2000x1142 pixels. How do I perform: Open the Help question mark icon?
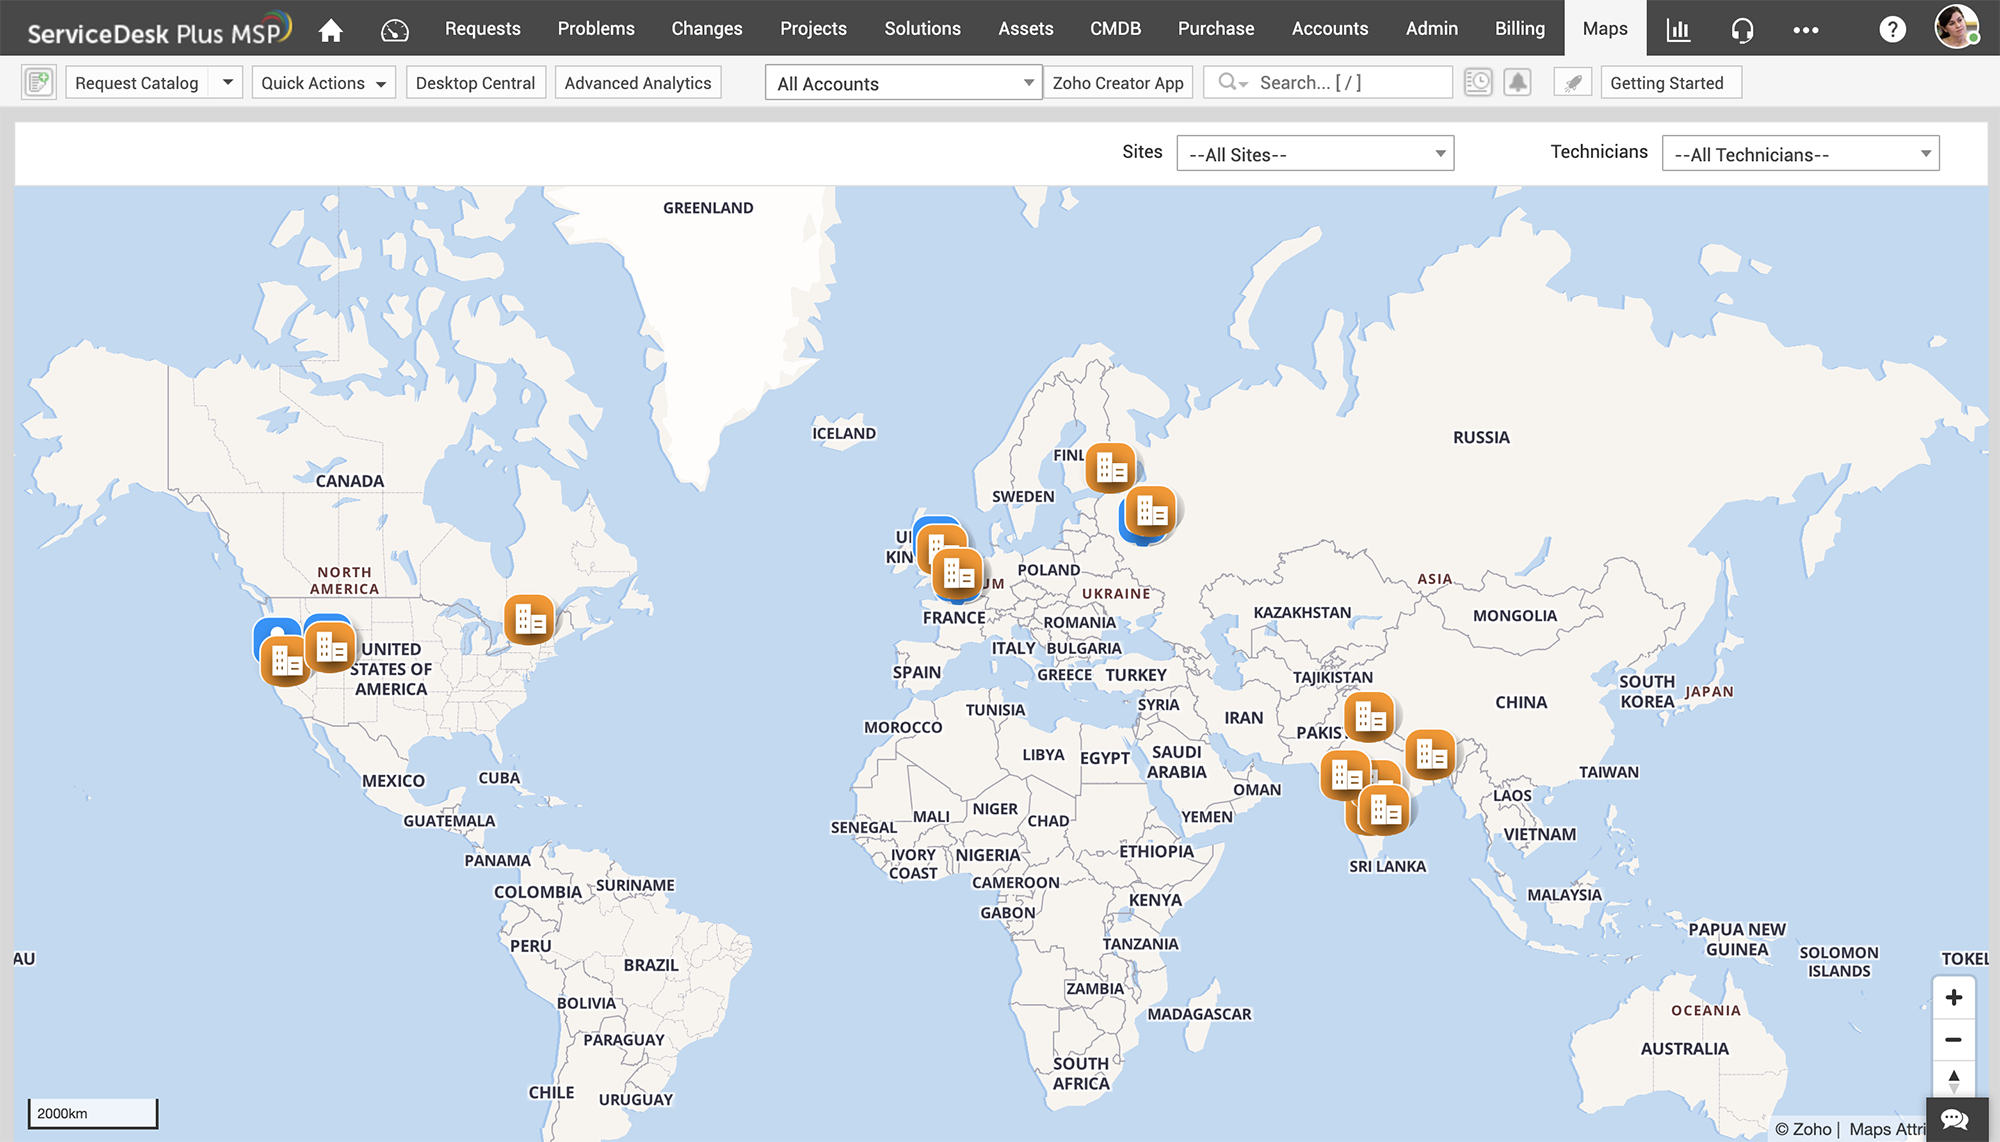pyautogui.click(x=1892, y=30)
